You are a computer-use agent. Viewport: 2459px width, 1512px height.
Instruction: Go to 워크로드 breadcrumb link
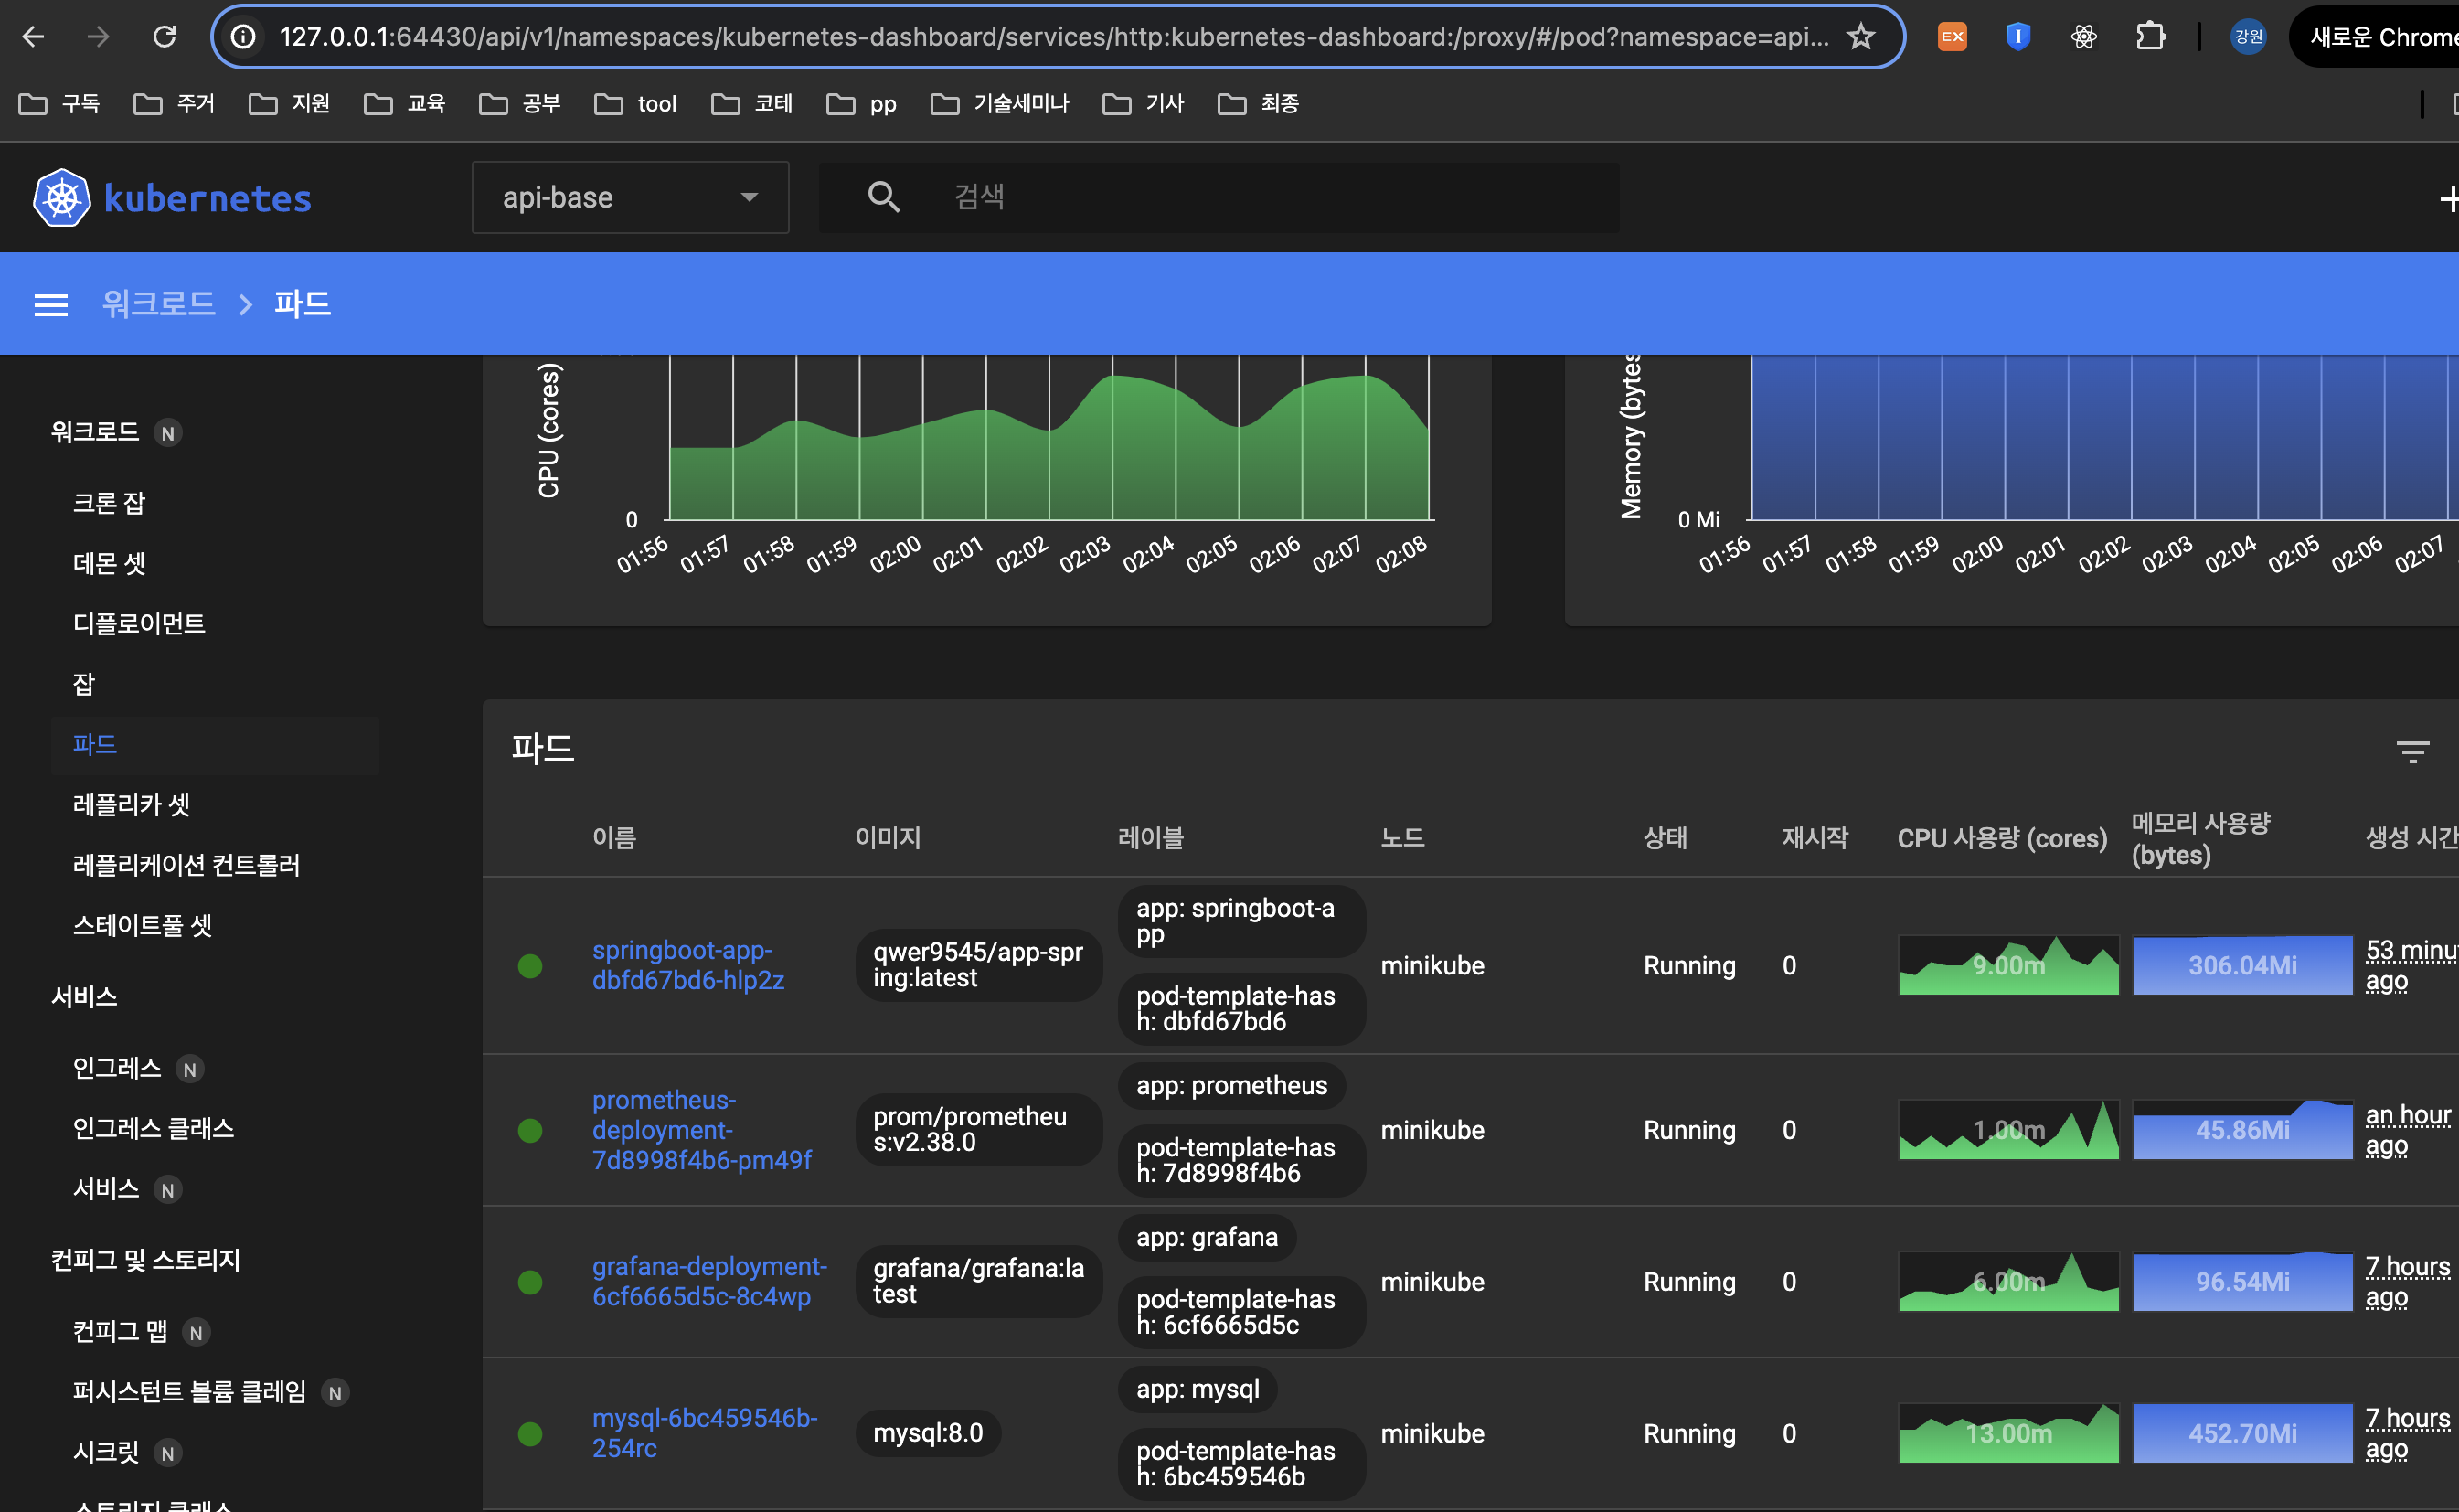(159, 304)
